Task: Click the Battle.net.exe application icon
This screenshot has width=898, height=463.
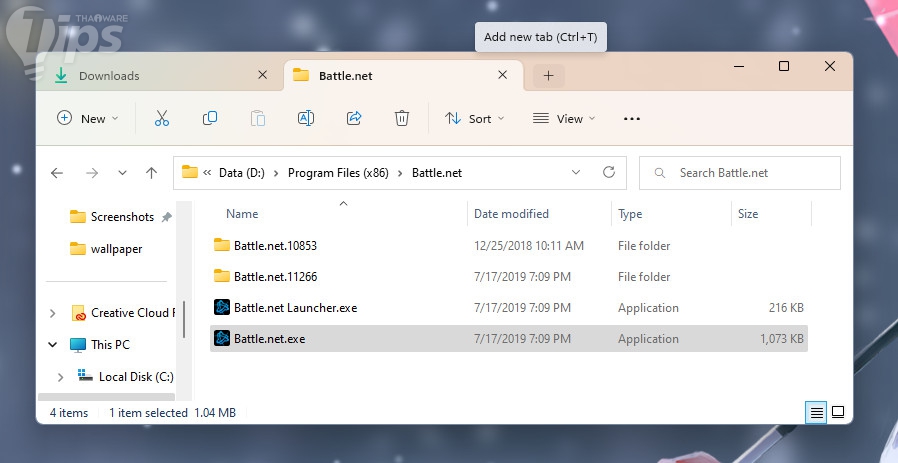Action: tap(222, 339)
